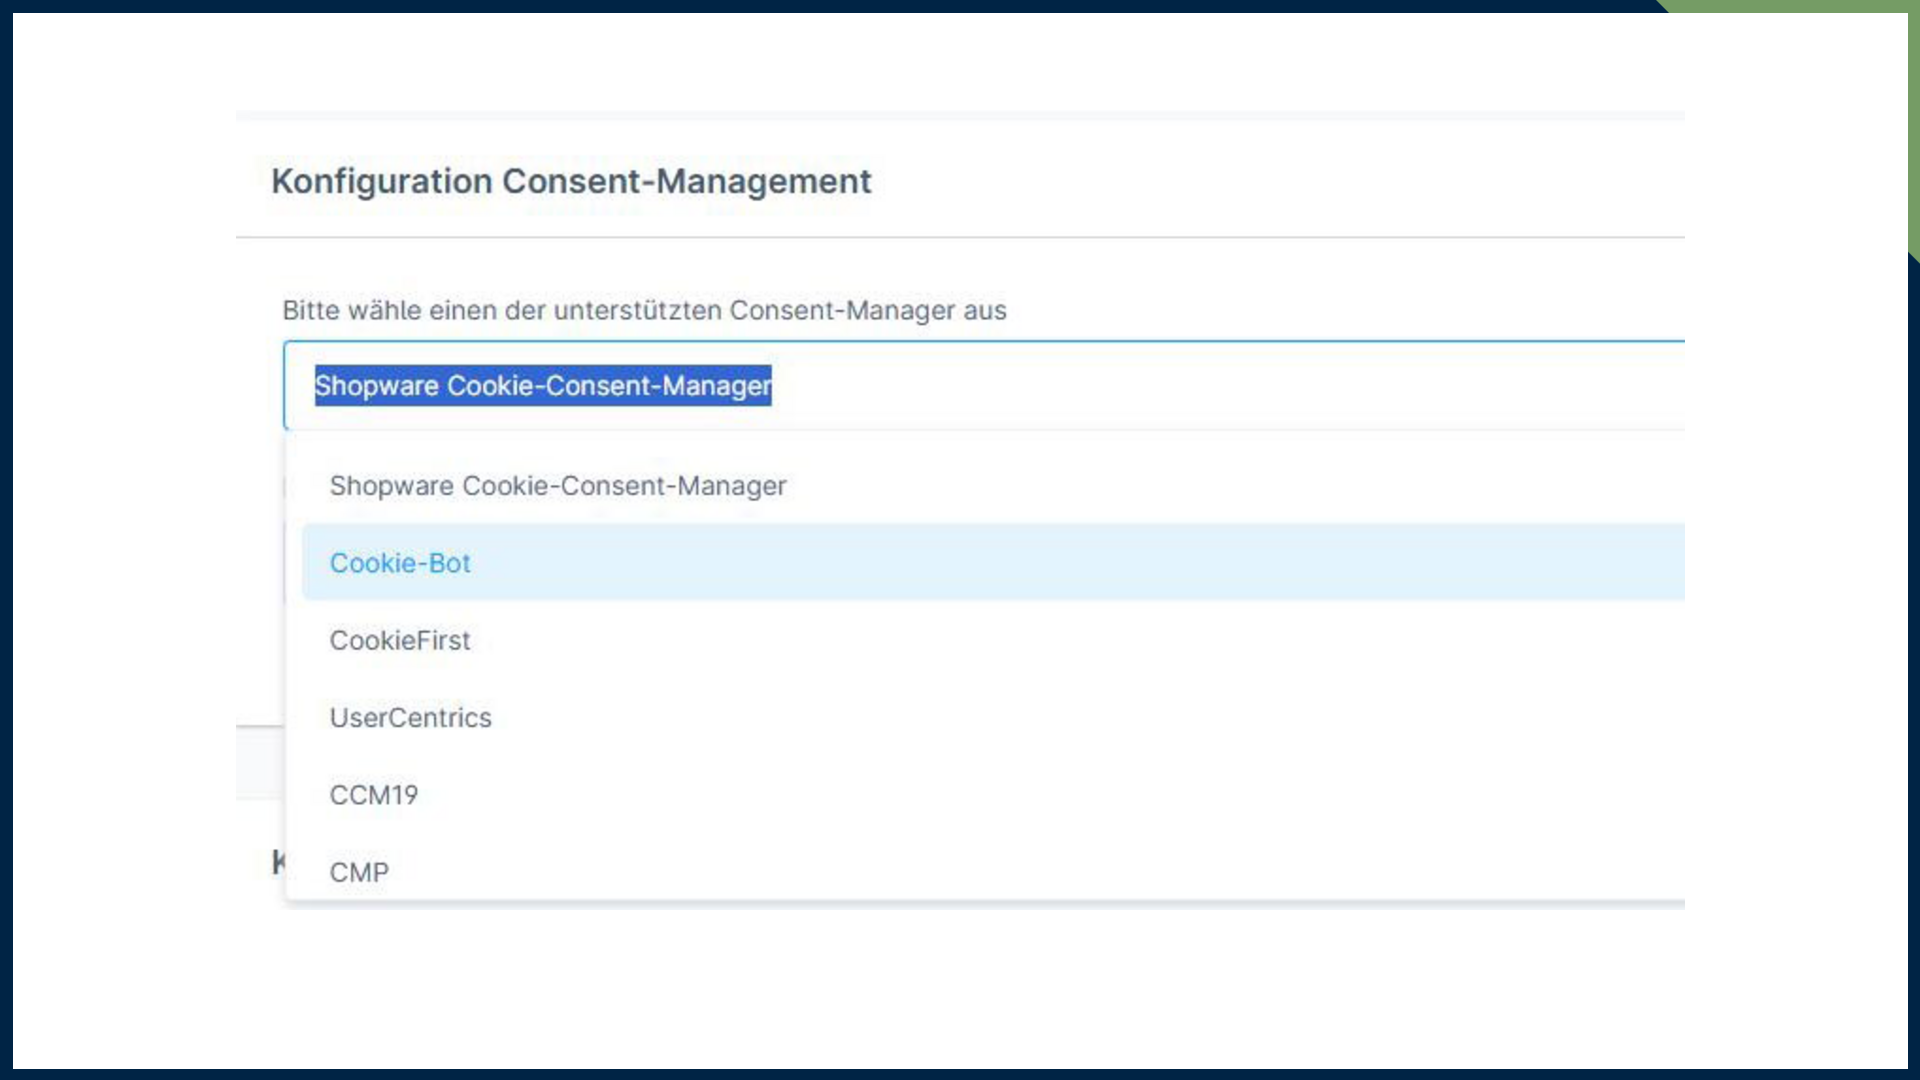The image size is (1920, 1080).
Task: Click the divider line under the heading
Action: (x=960, y=238)
